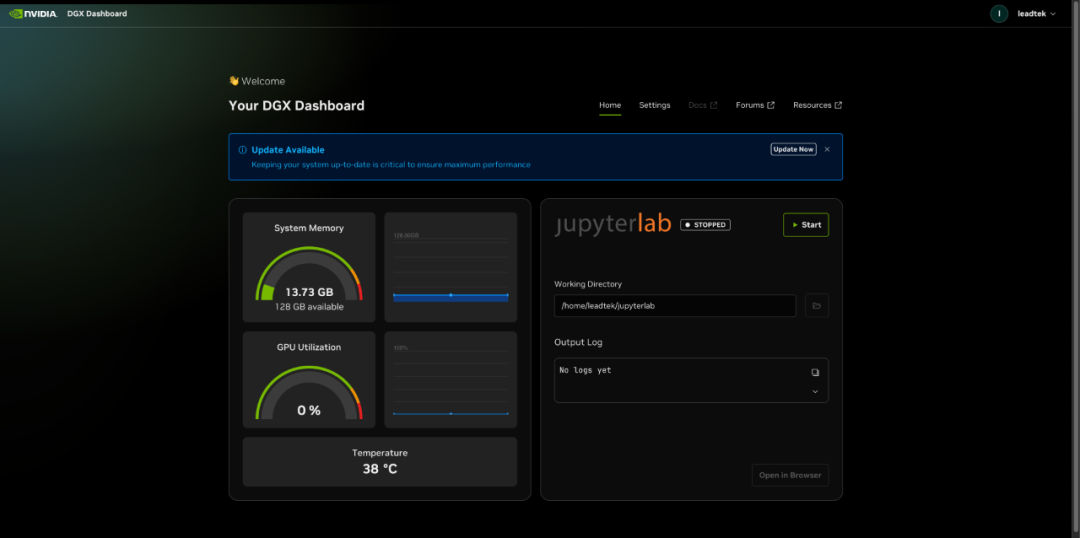Viewport: 1080px width, 538px height.
Task: Click the STOPPED status badge
Action: (x=705, y=225)
